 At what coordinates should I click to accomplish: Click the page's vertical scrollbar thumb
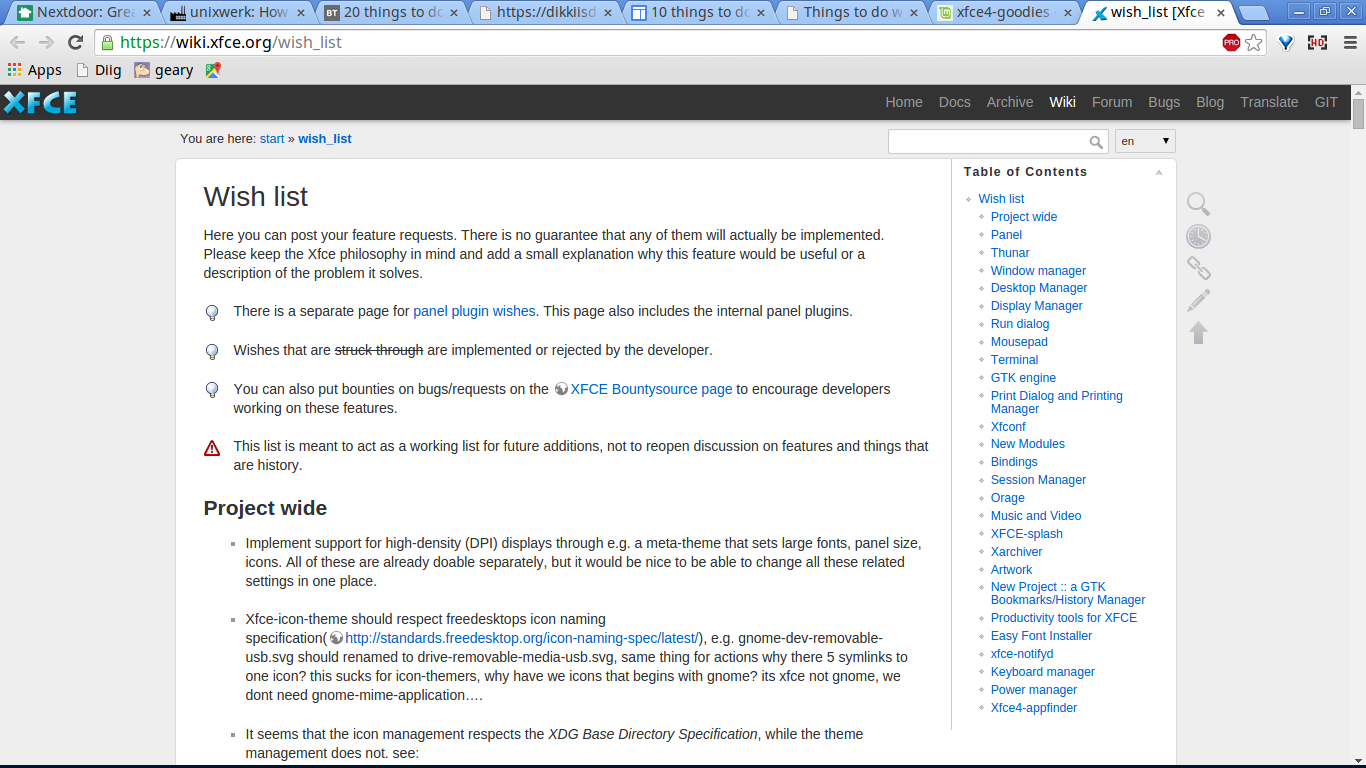[x=1358, y=113]
